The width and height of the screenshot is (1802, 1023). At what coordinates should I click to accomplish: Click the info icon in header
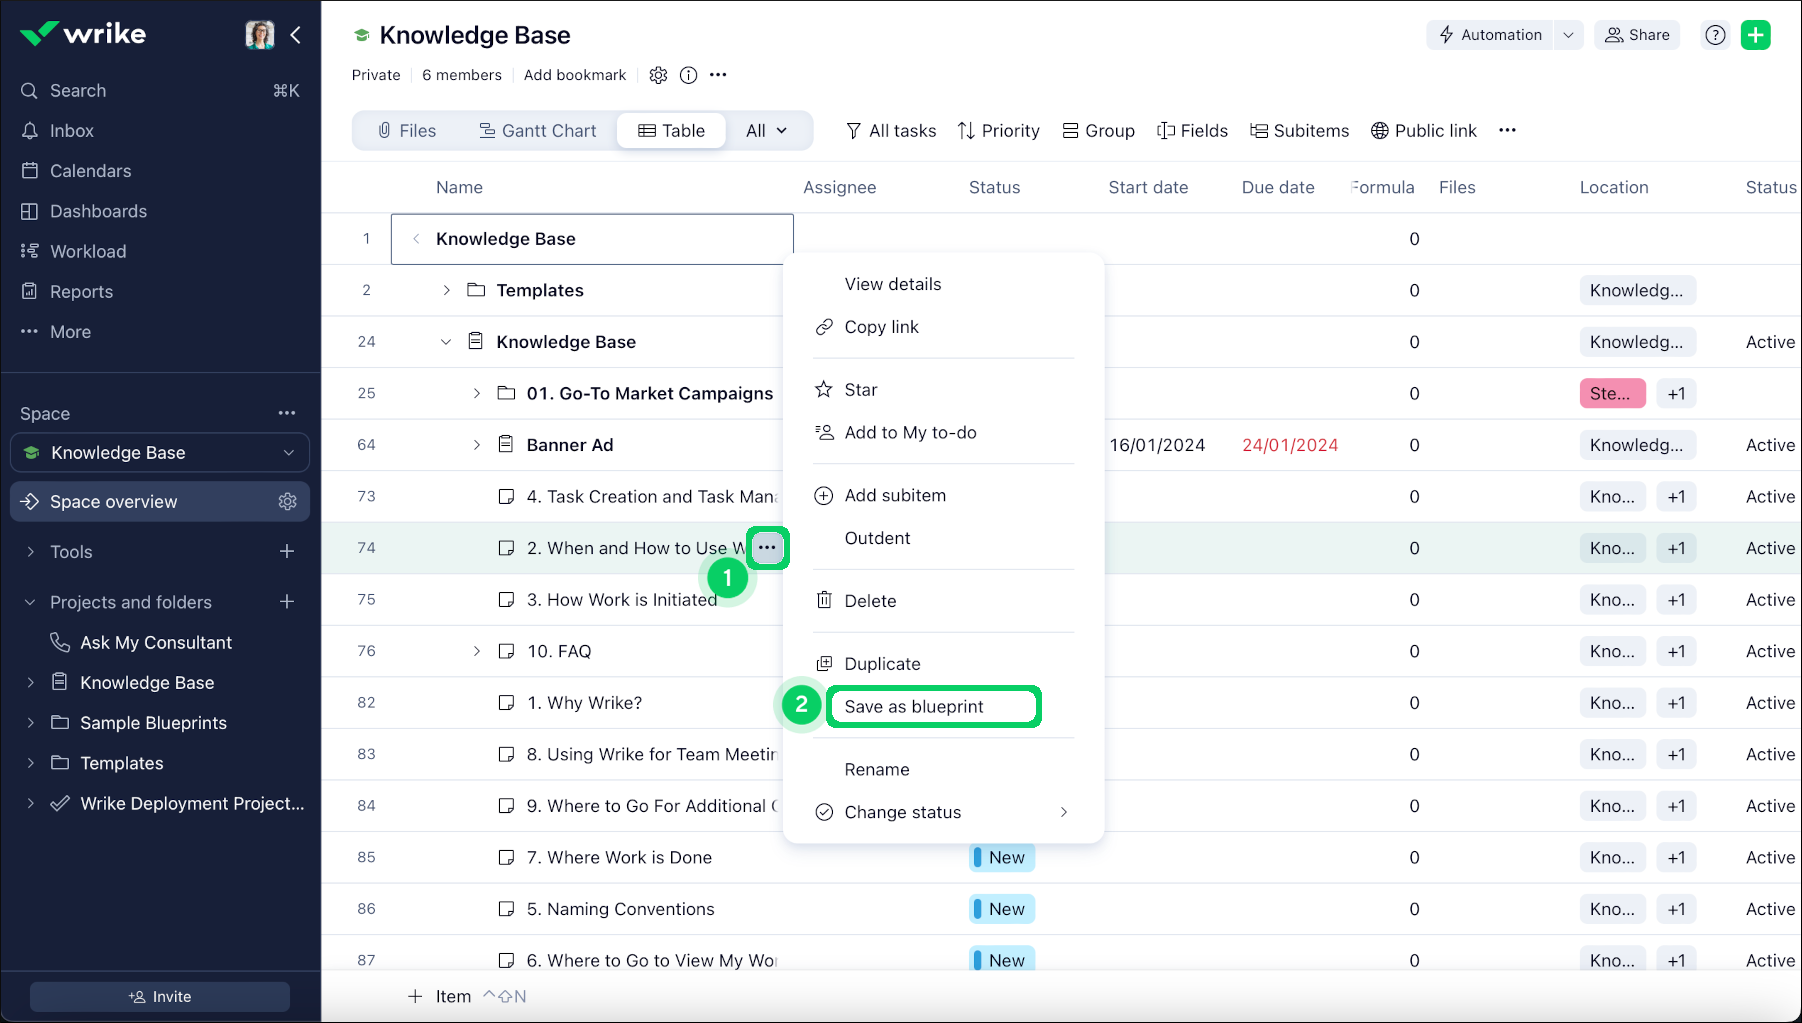[x=688, y=75]
